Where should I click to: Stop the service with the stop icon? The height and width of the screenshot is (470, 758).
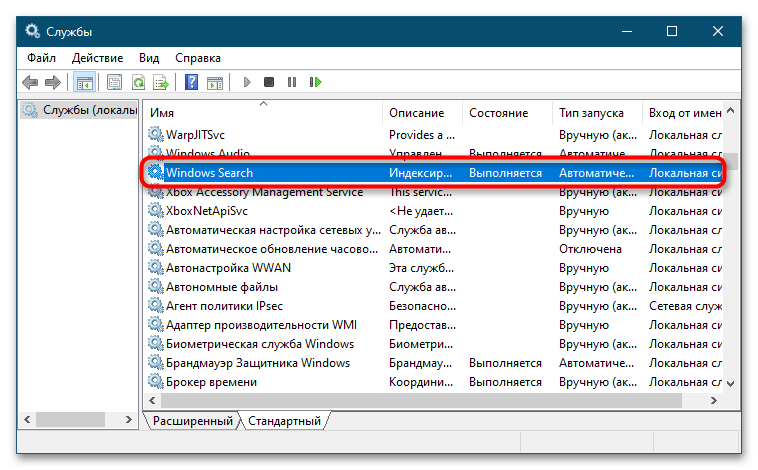click(269, 83)
